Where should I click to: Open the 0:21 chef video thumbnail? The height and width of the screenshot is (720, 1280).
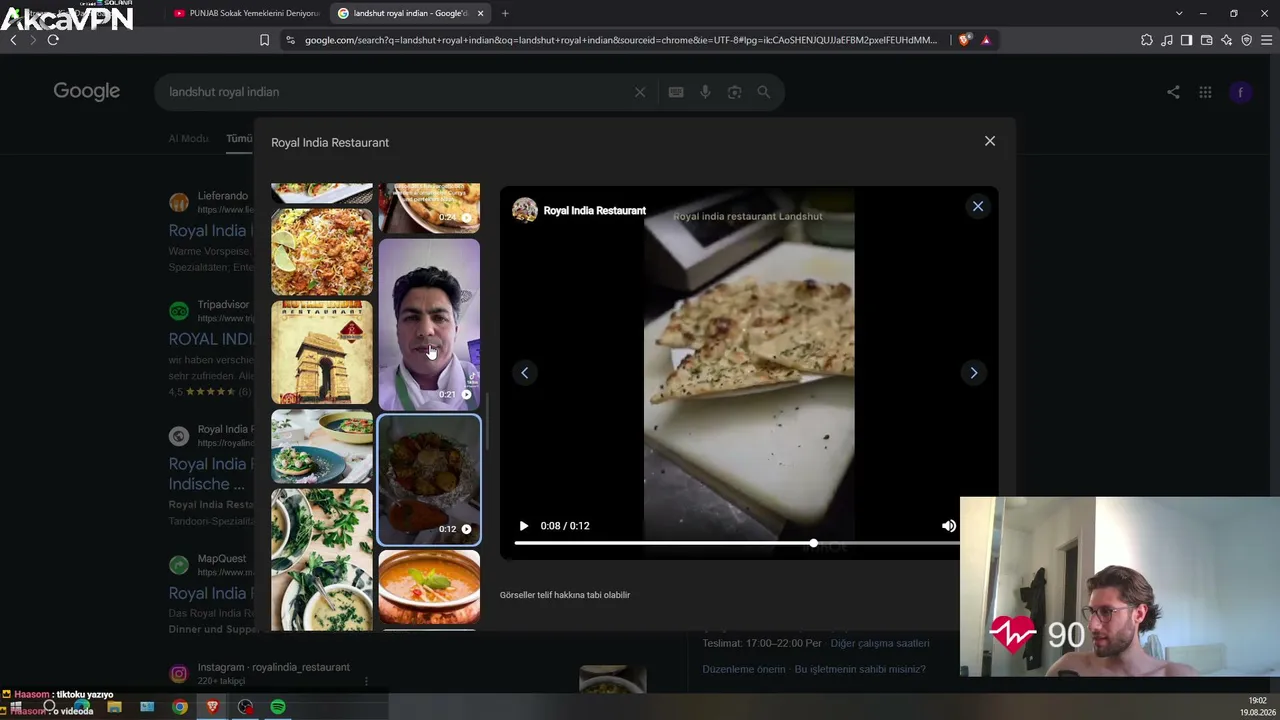coord(429,324)
